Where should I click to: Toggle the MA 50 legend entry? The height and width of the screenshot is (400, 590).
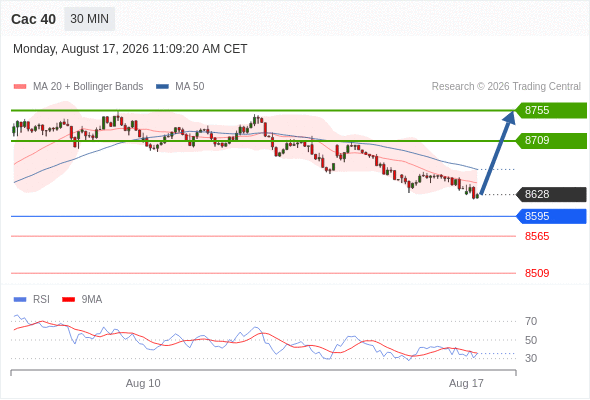click(x=180, y=87)
